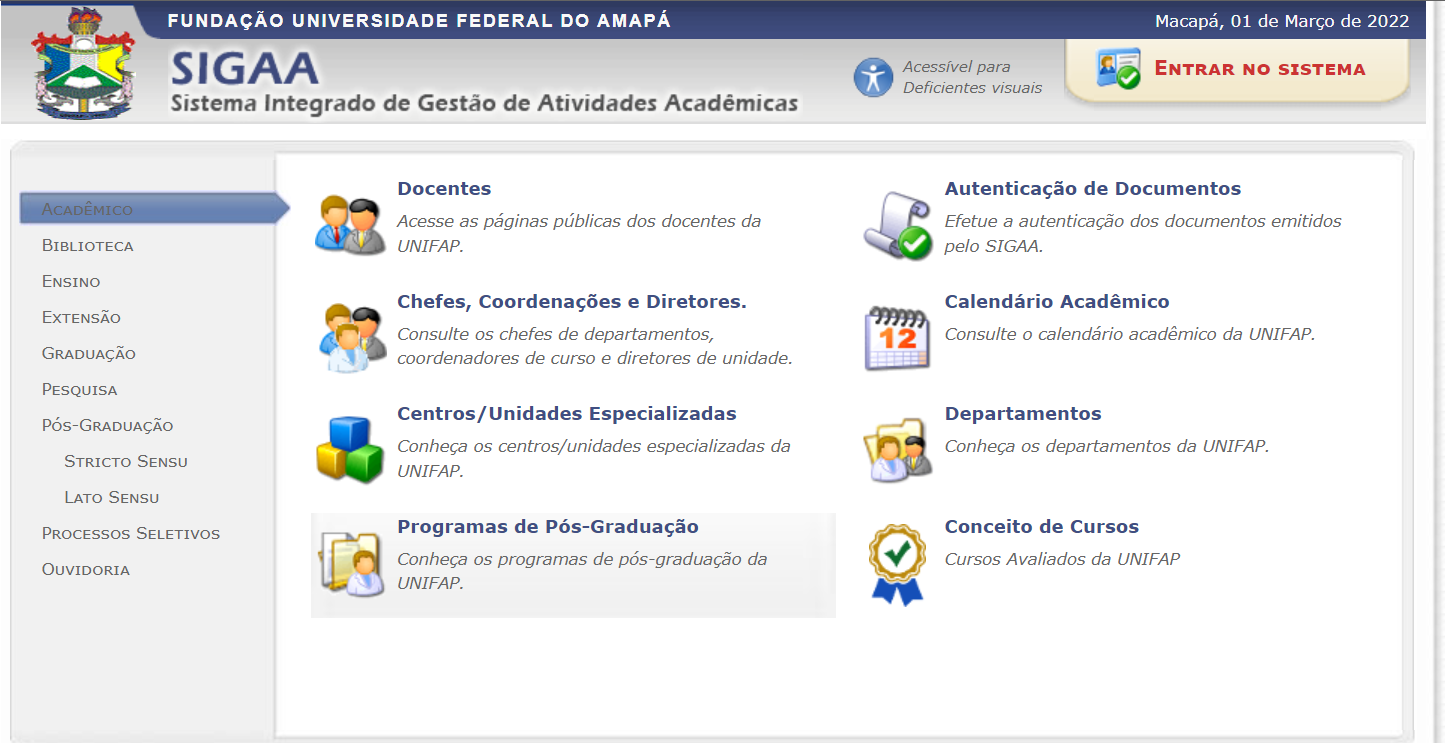
Task: Click 'Sistema Integrado de Gestão de Atividades Acadêmicas' subtitle
Action: pyautogui.click(x=485, y=104)
